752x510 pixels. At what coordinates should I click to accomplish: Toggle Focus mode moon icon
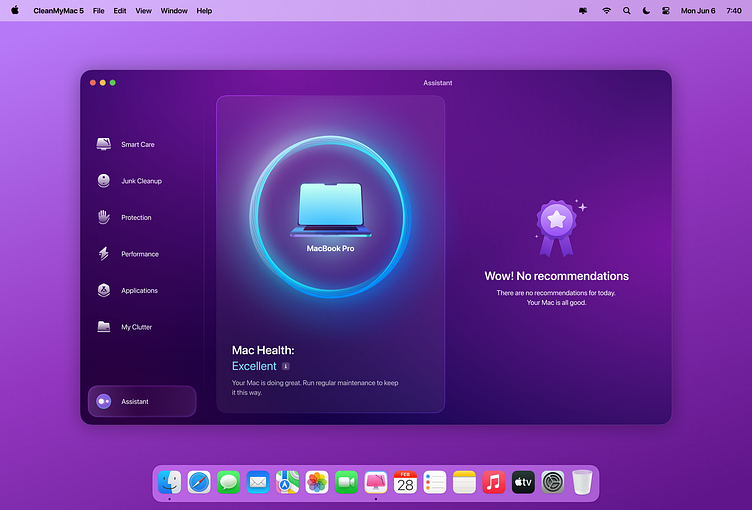[x=646, y=10]
